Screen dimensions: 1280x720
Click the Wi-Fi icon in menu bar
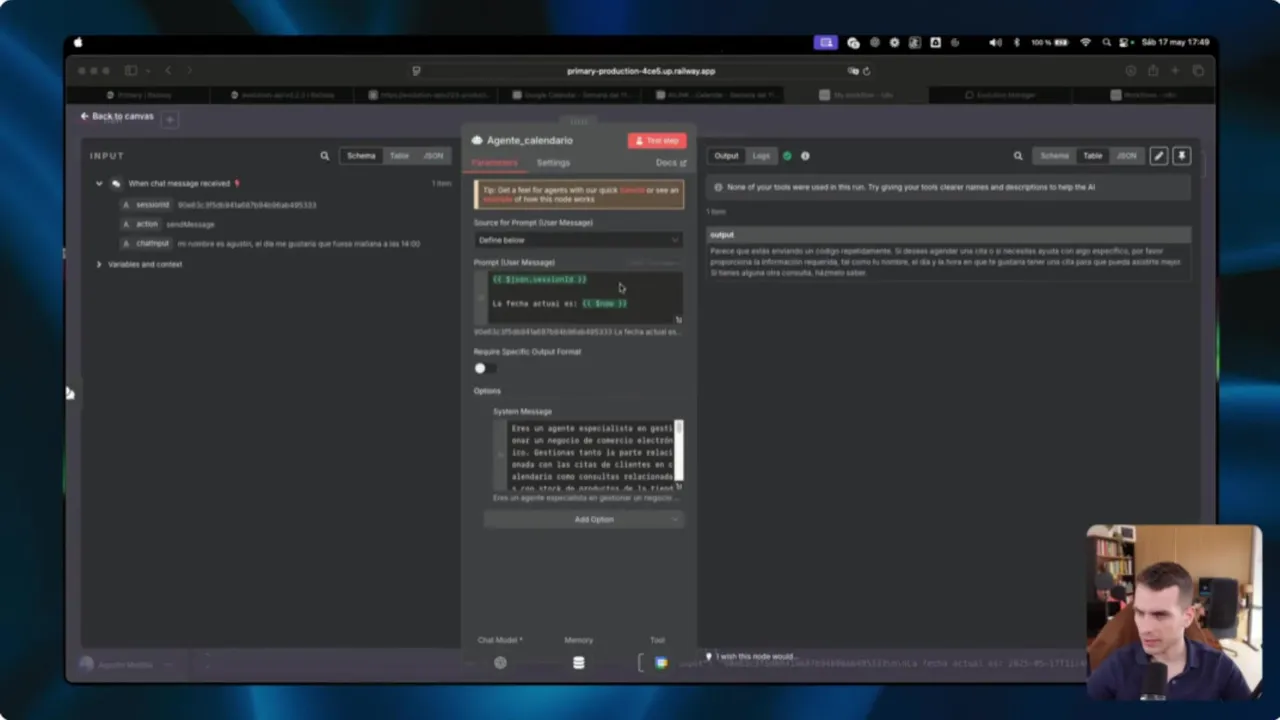(x=1086, y=43)
